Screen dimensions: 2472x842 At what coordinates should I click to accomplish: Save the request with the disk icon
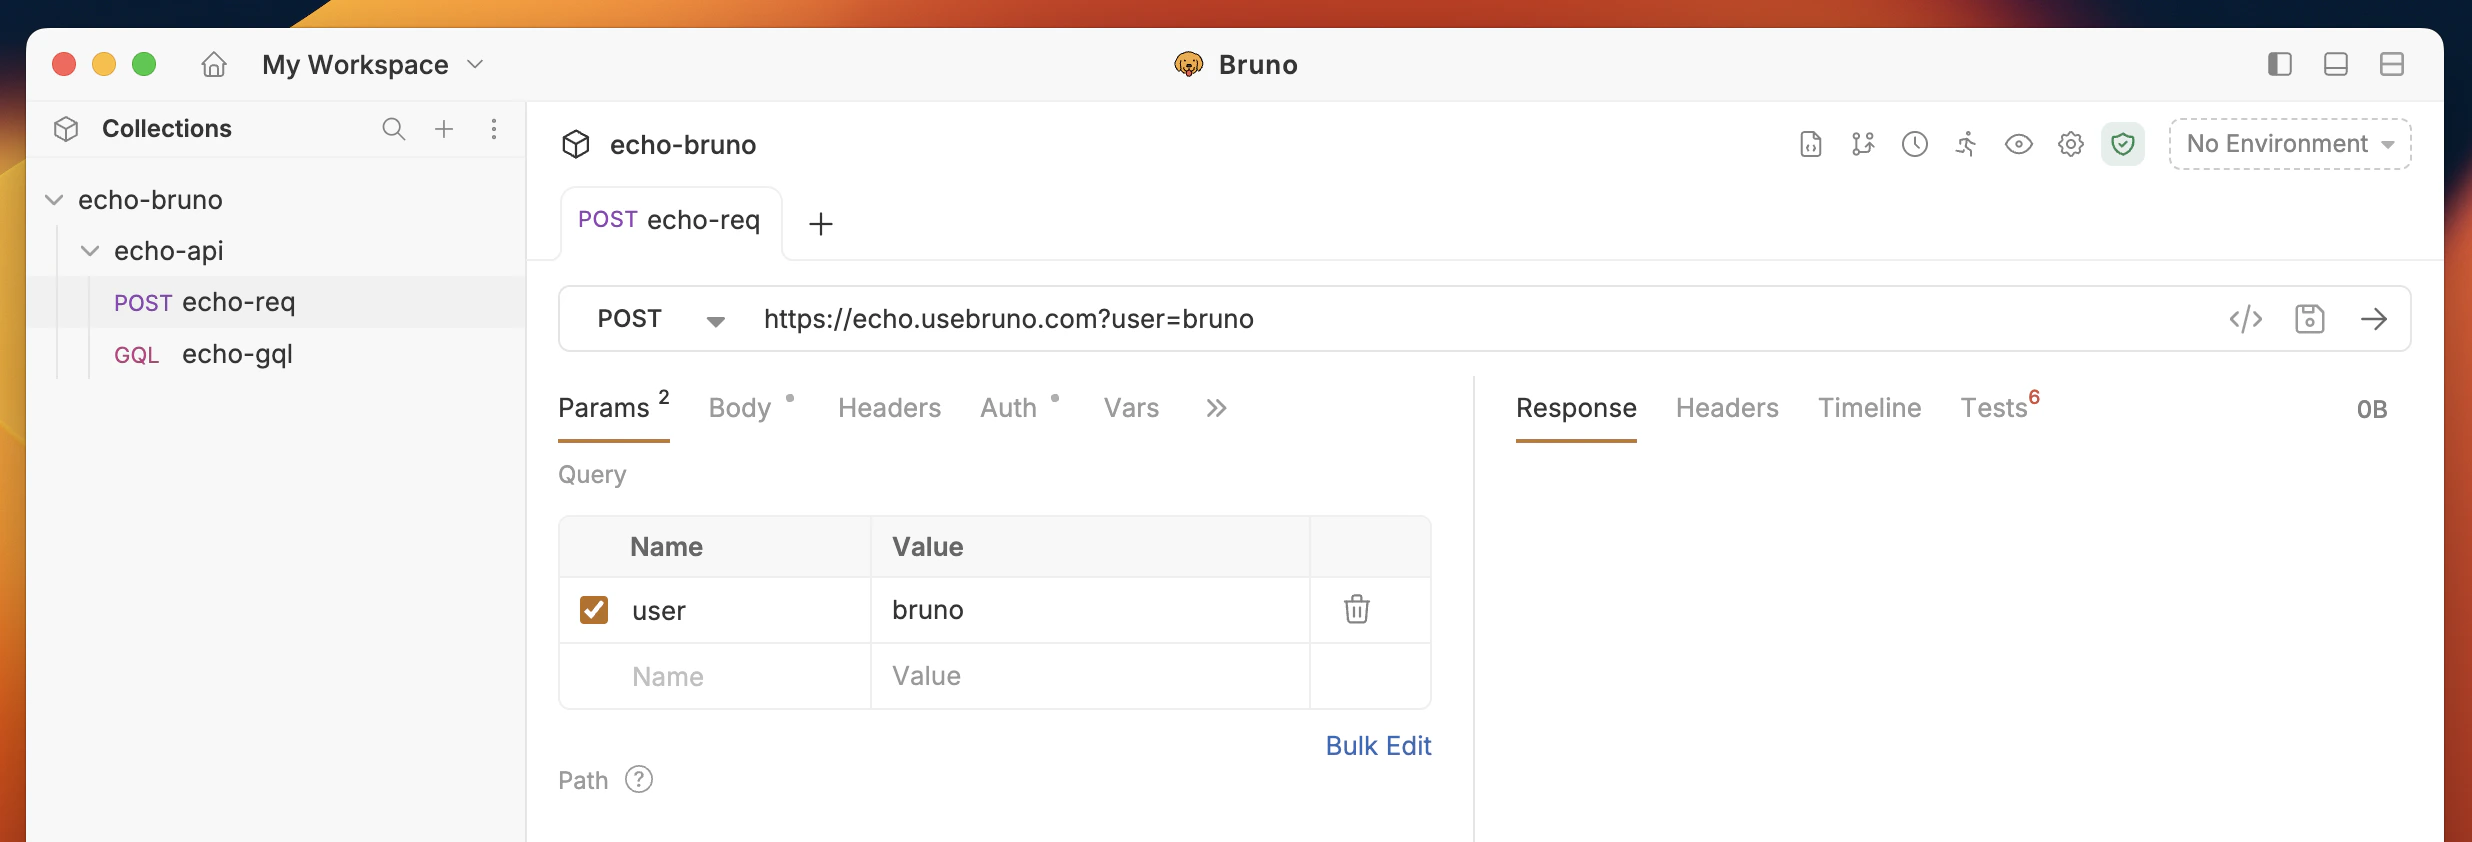[x=2309, y=319]
